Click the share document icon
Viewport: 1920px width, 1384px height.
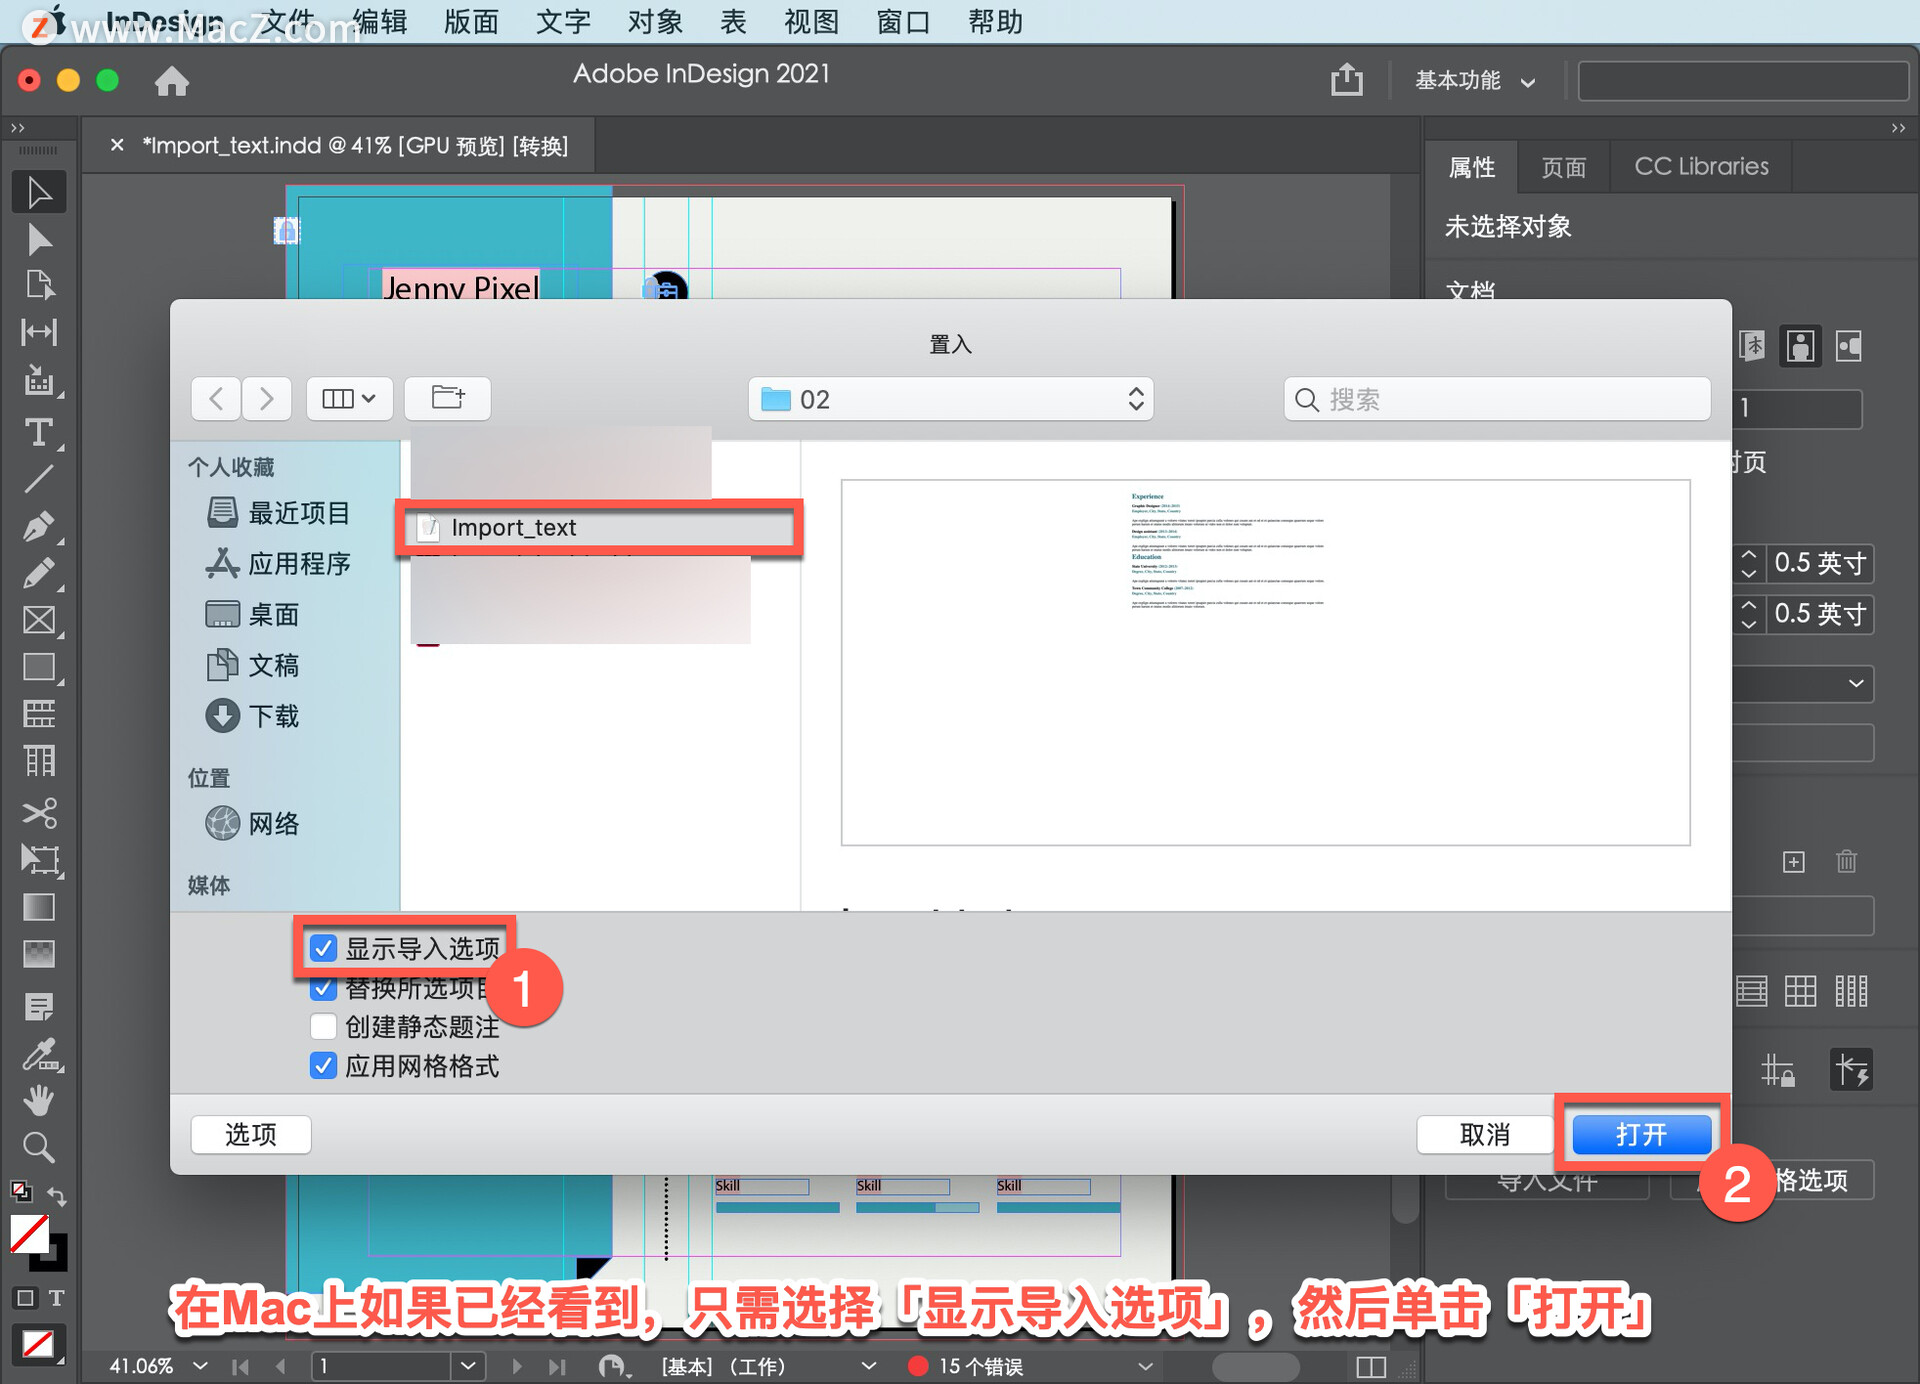coord(1346,80)
